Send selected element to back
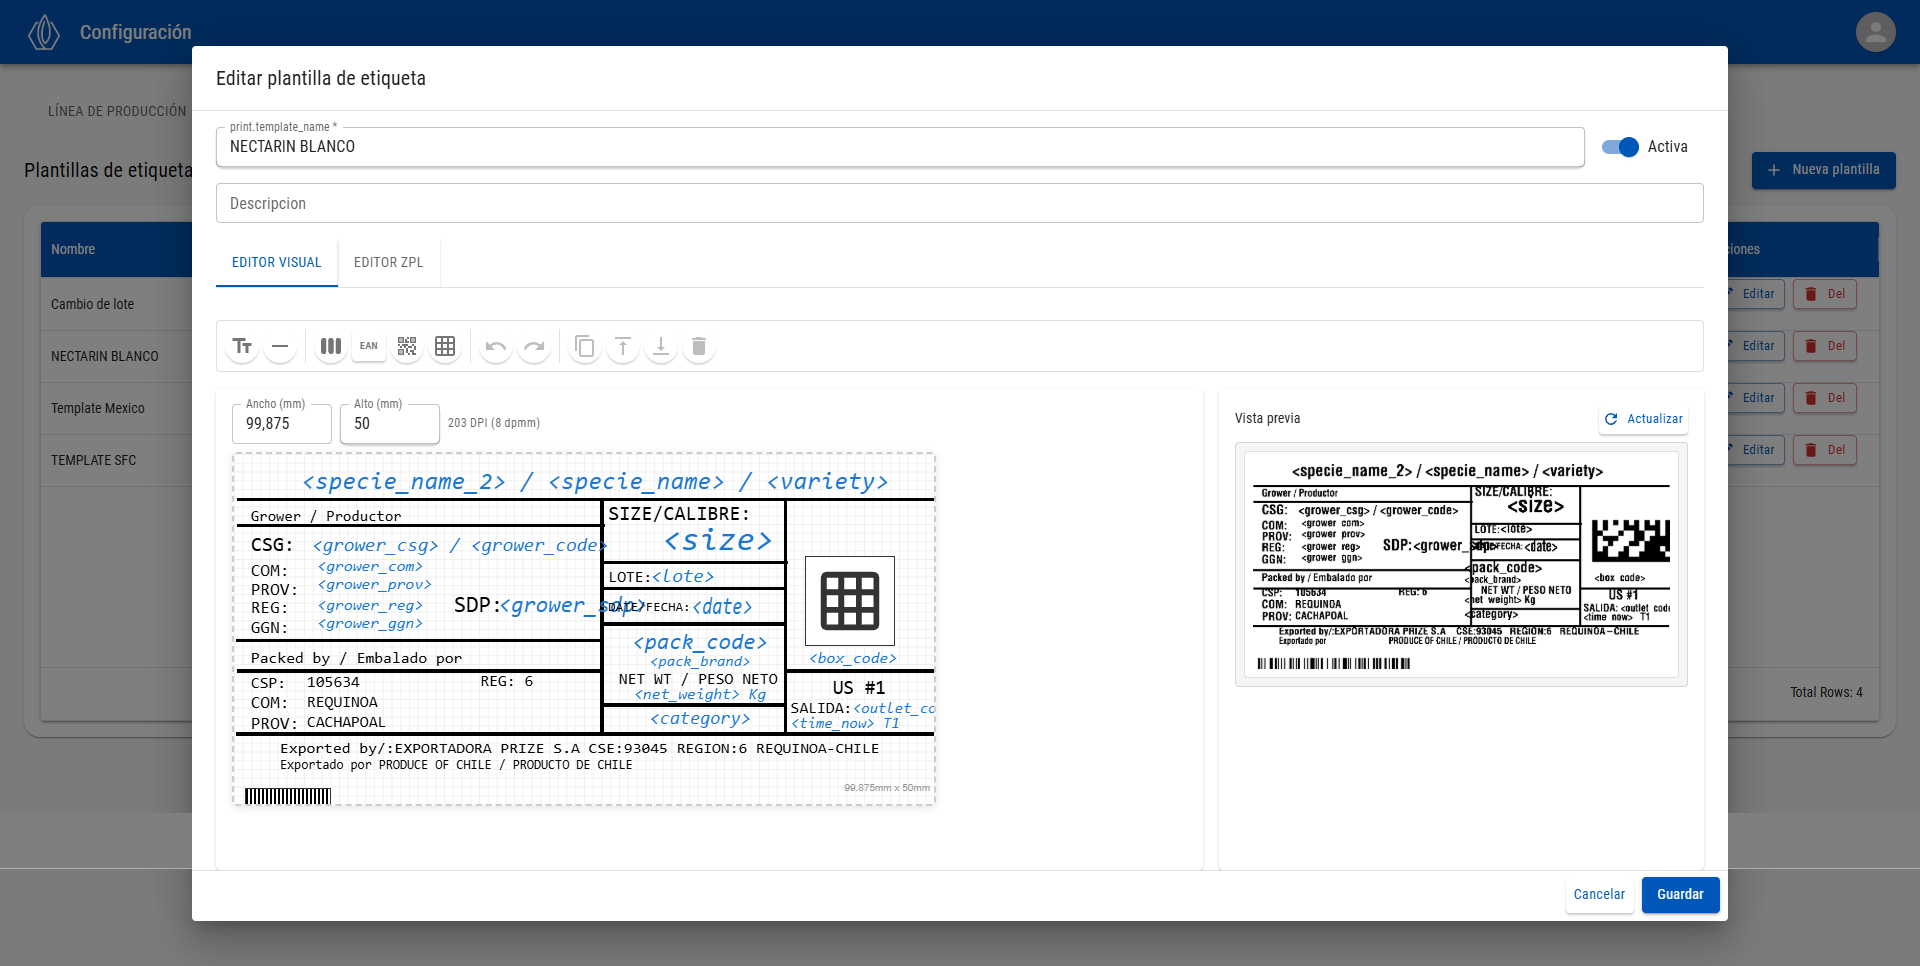 (x=661, y=347)
